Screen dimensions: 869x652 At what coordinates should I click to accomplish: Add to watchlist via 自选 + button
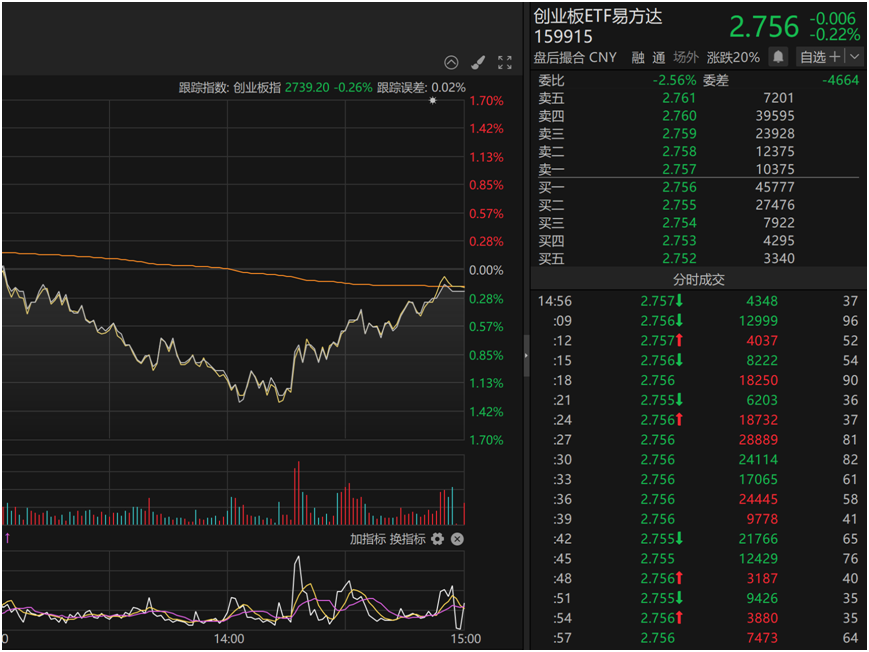(821, 57)
